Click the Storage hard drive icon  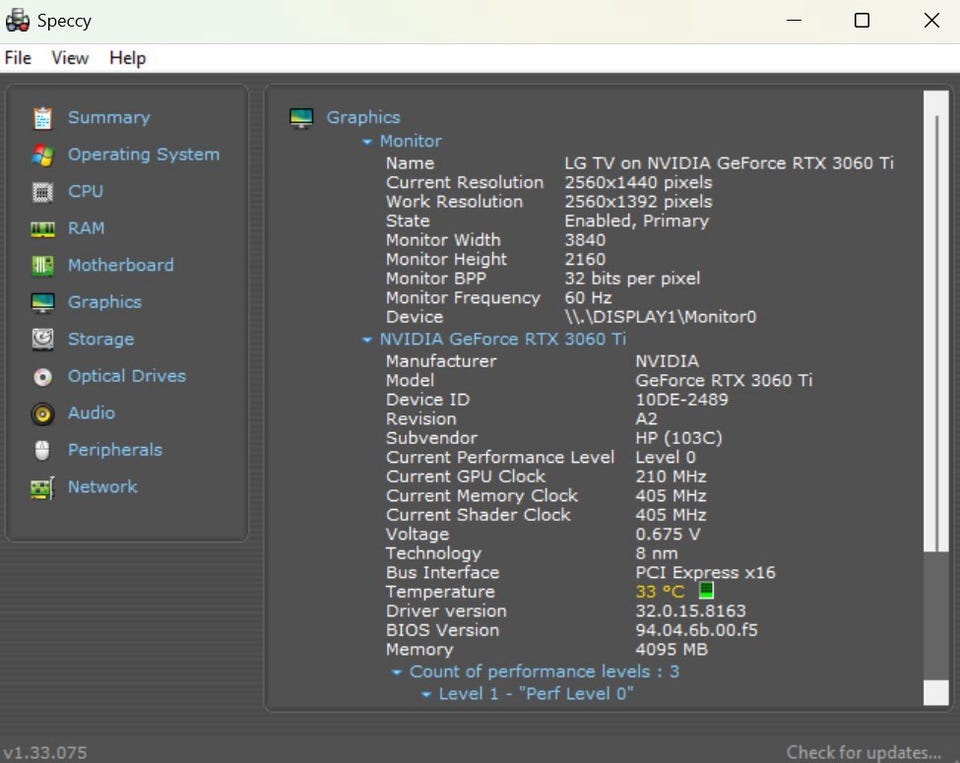pyautogui.click(x=42, y=340)
